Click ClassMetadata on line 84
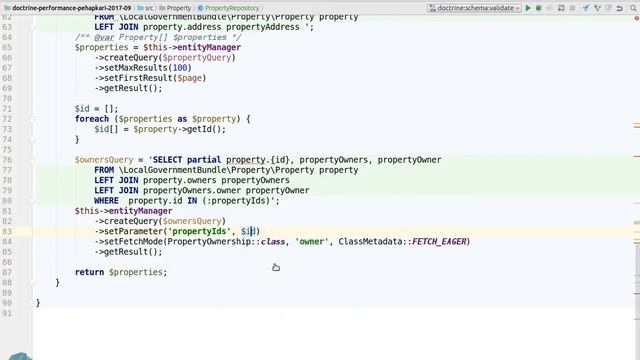Image resolution: width=640 pixels, height=360 pixels. [370, 241]
